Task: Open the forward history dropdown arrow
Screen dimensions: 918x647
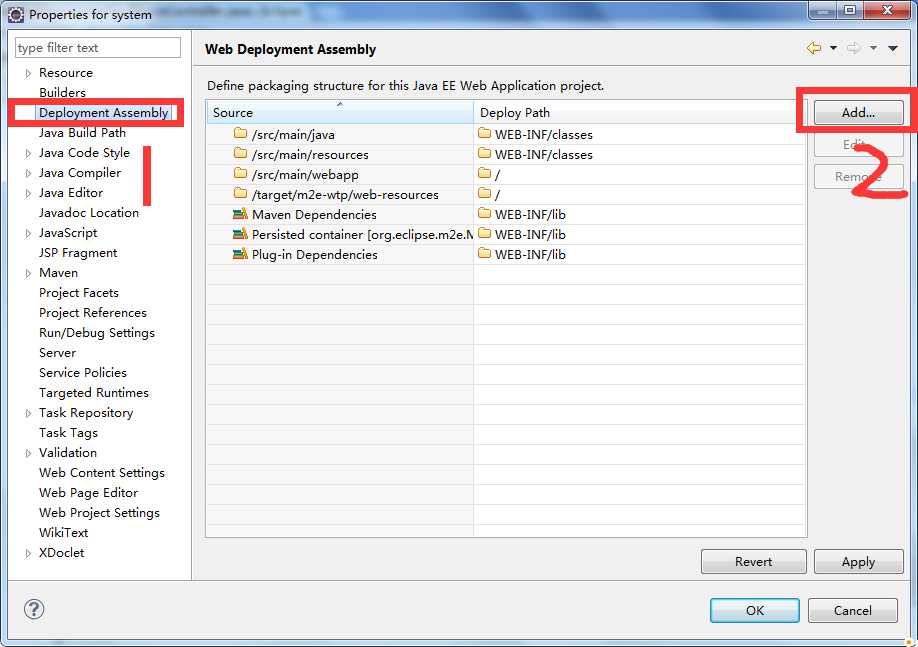Action: click(x=873, y=48)
